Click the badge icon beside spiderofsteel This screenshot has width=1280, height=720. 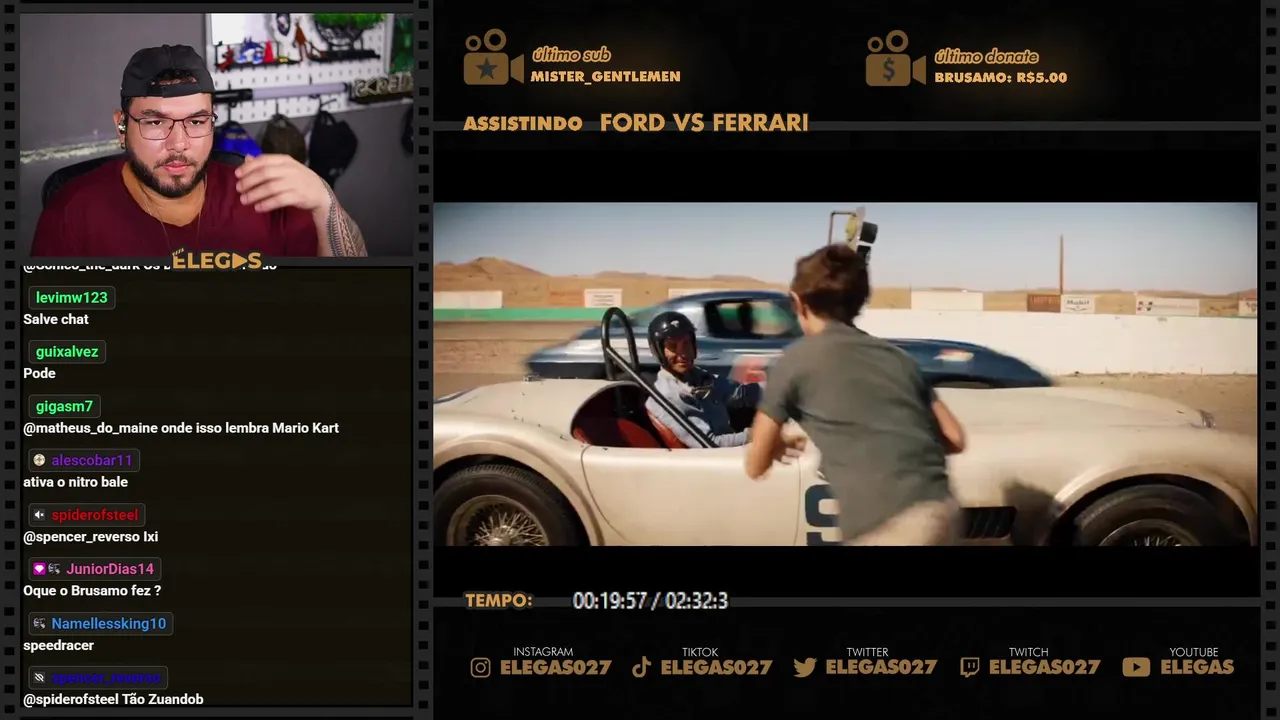coord(39,515)
